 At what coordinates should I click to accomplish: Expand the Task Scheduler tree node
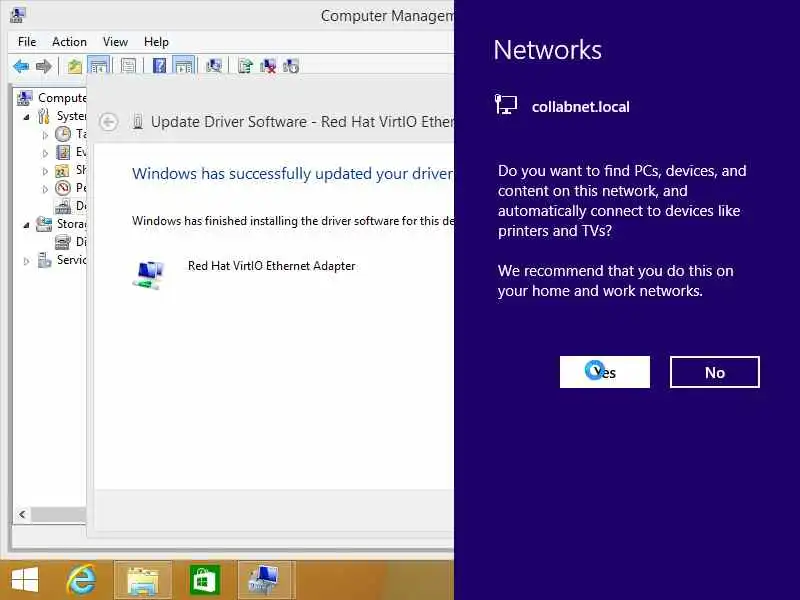[45, 135]
